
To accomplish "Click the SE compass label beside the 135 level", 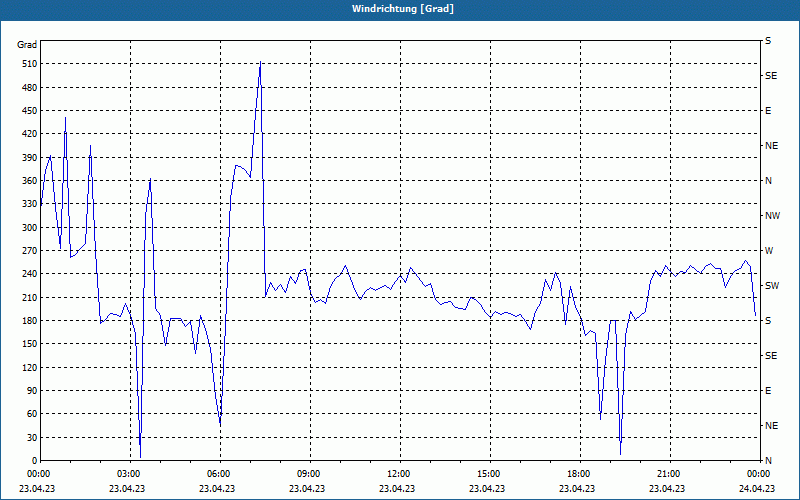I will click(x=771, y=356).
